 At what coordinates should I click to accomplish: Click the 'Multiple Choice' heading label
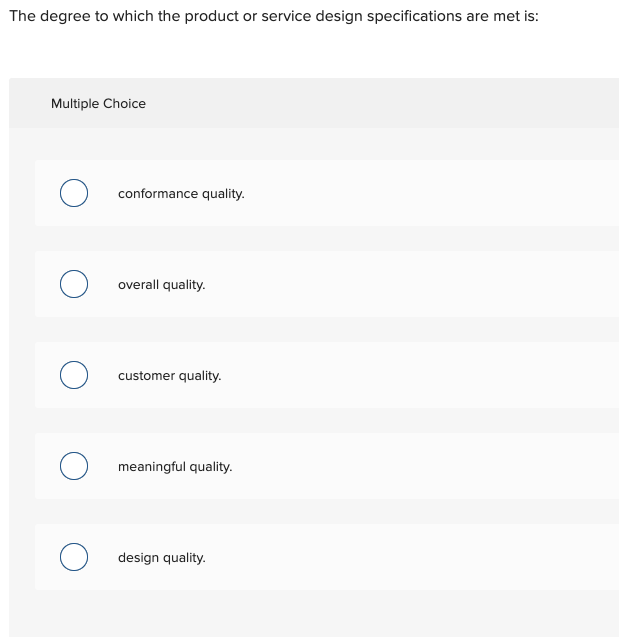click(x=98, y=104)
